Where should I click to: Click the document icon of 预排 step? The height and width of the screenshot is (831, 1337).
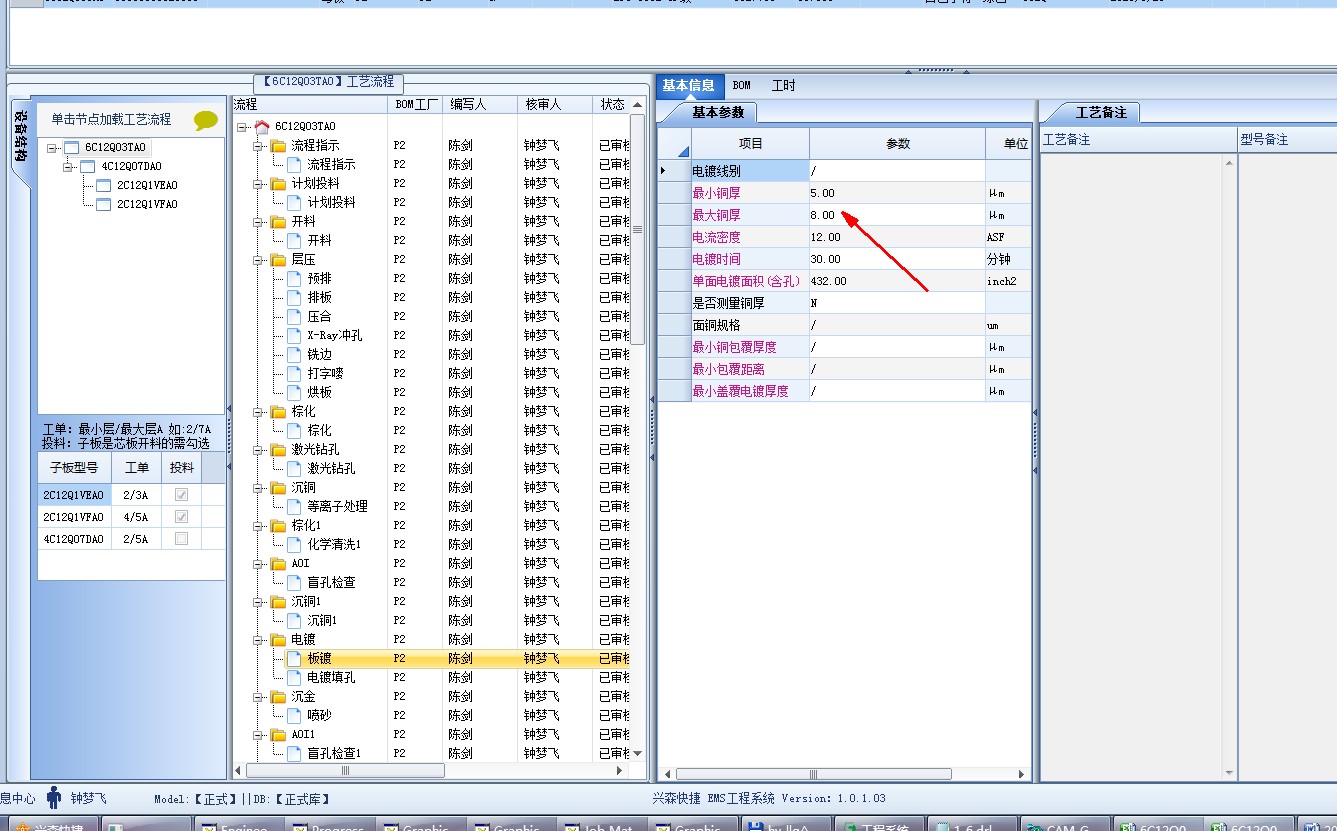pyautogui.click(x=294, y=278)
